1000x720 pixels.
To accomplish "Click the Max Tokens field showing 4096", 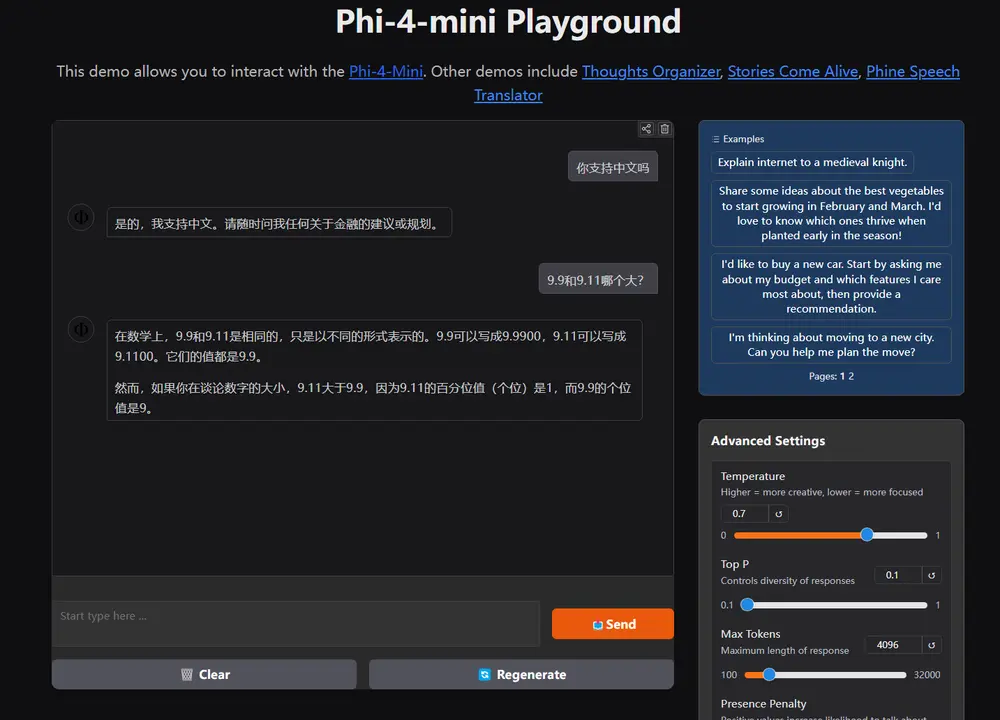I will coord(893,645).
